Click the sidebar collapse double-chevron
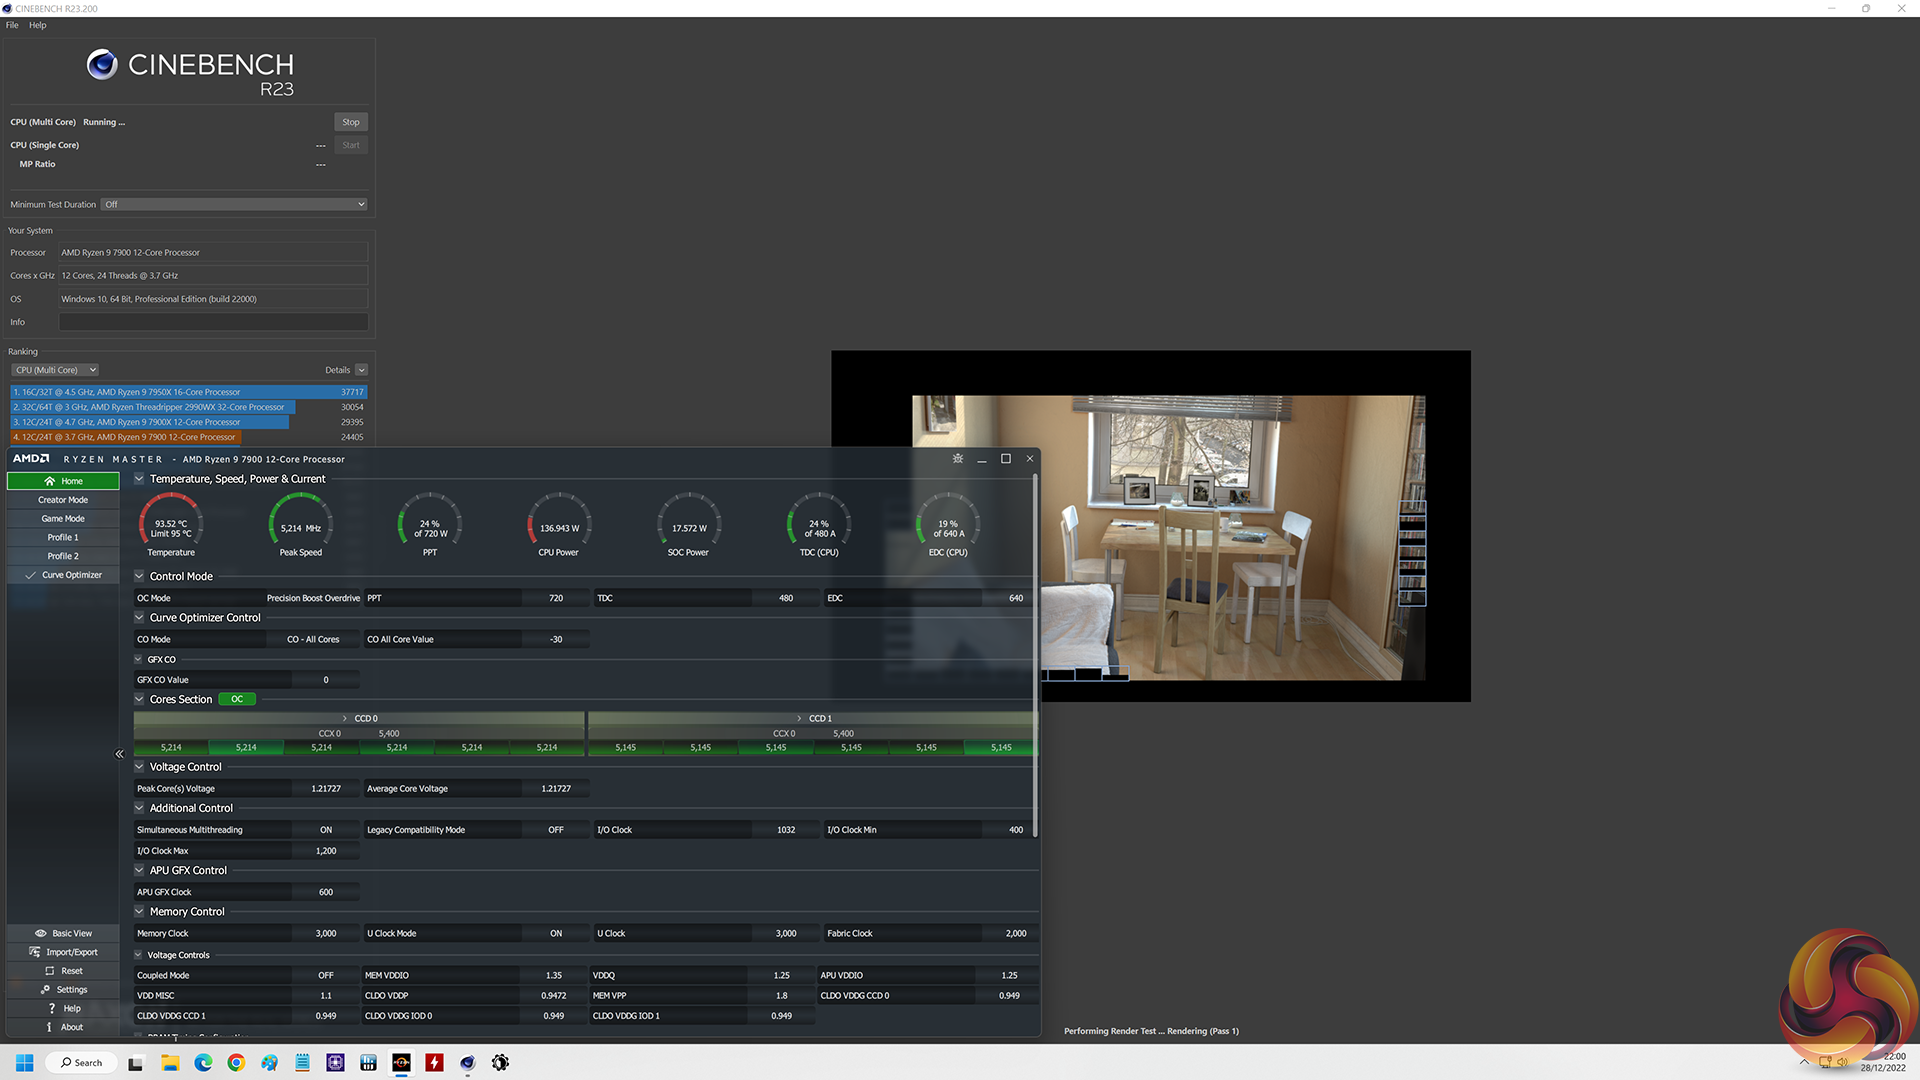Image resolution: width=1920 pixels, height=1080 pixels. tap(119, 754)
